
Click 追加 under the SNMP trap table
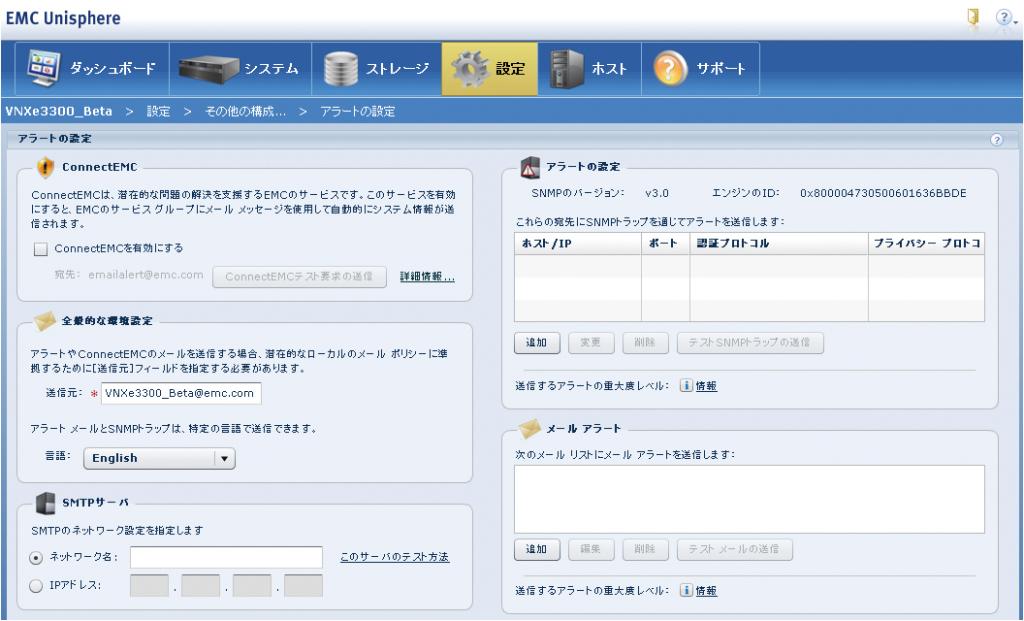coord(537,343)
